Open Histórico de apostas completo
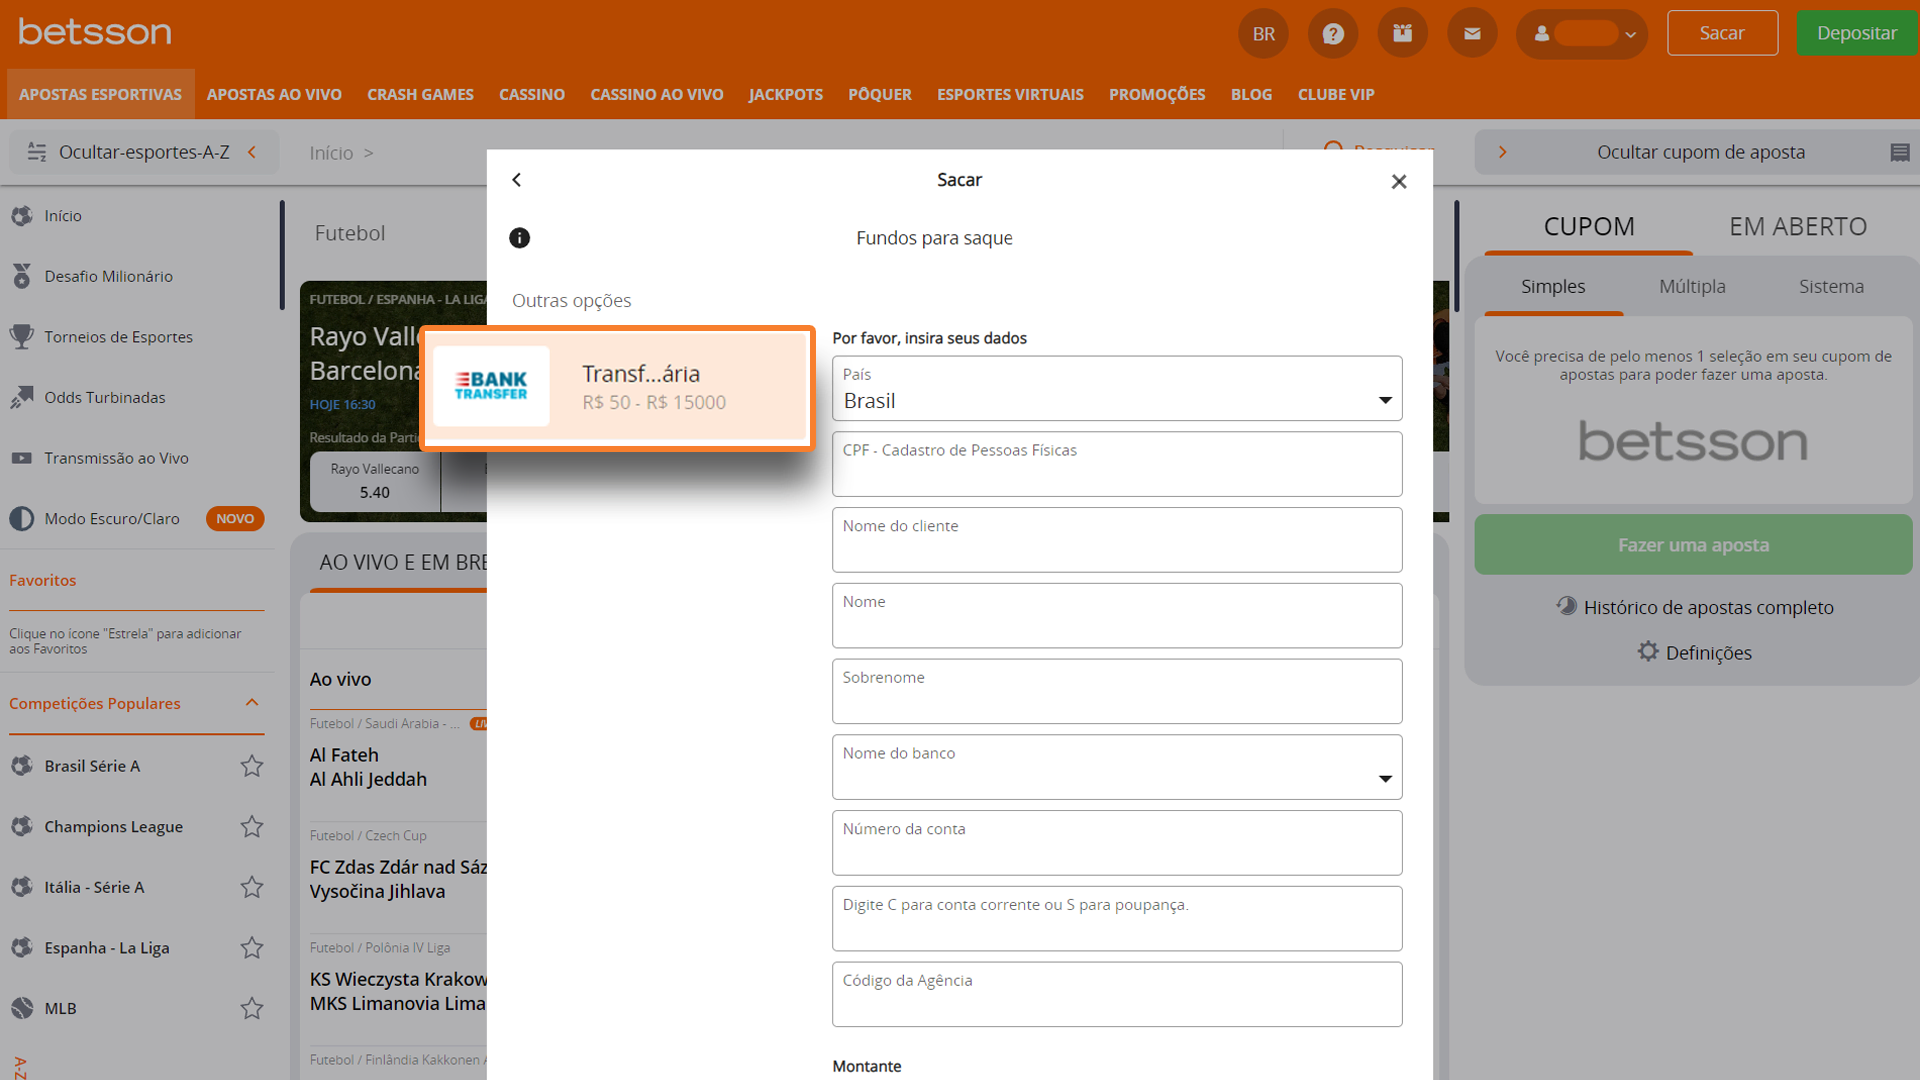The height and width of the screenshot is (1080, 1920). tap(1695, 607)
